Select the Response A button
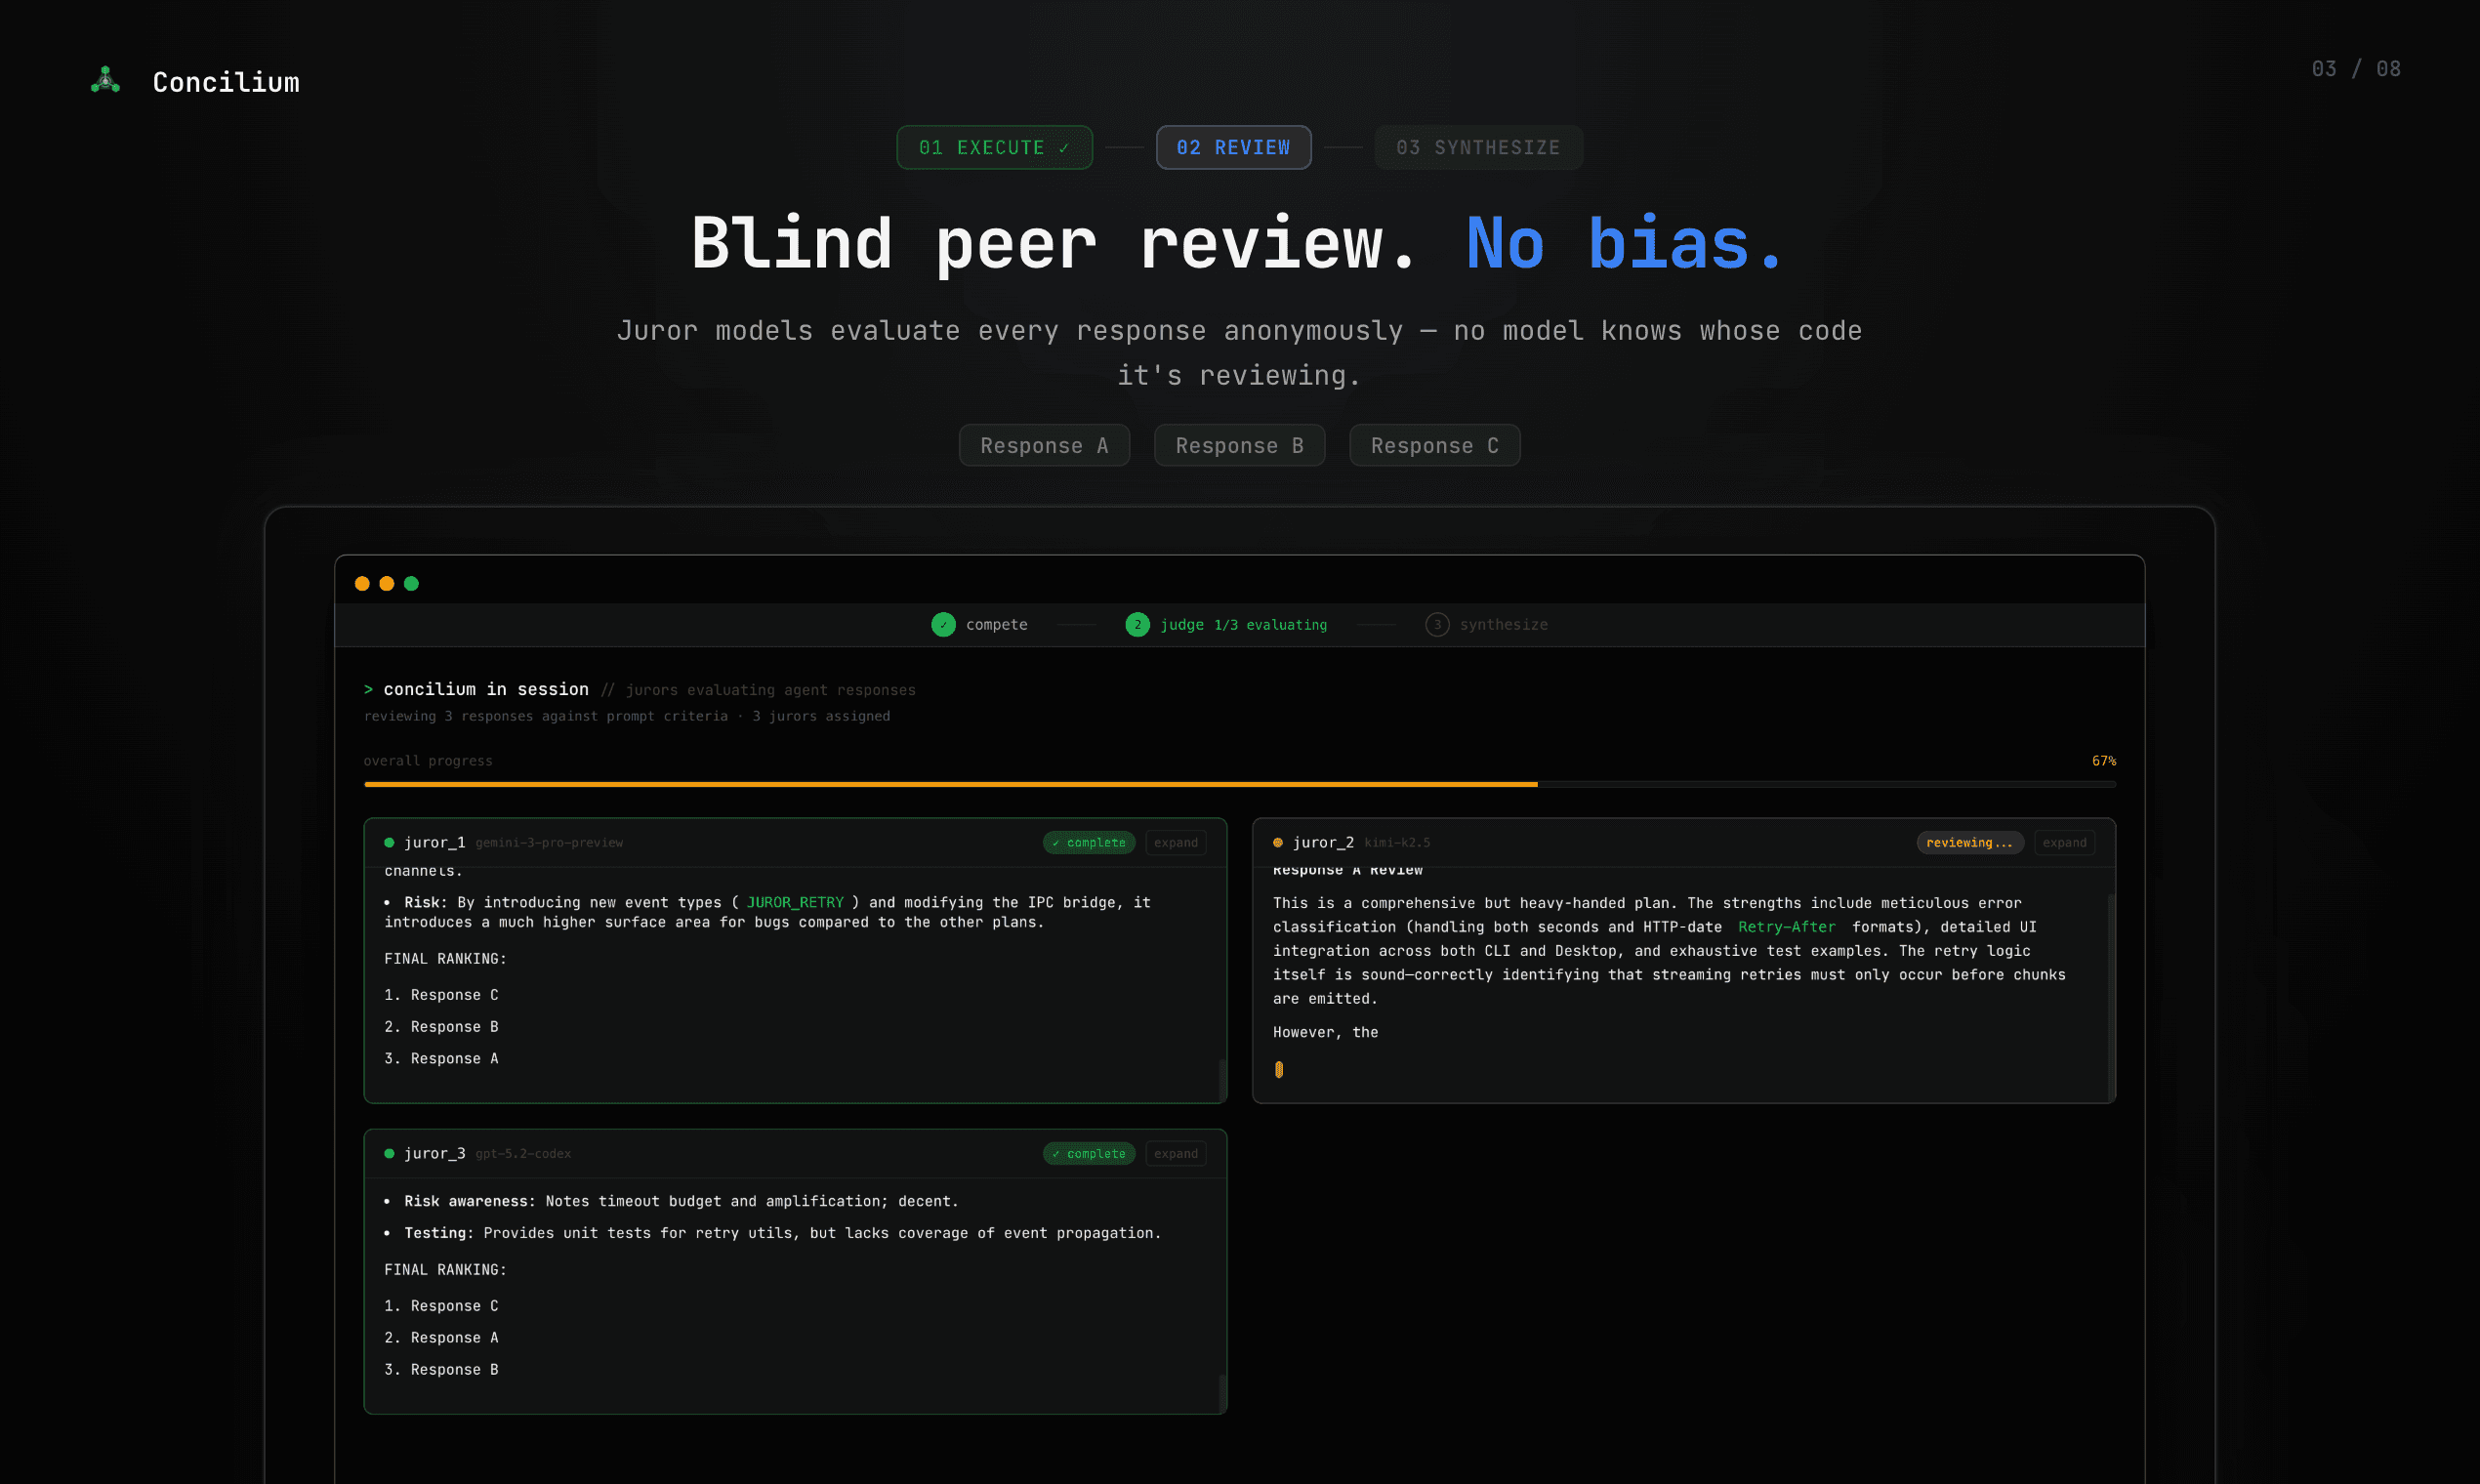2480x1484 pixels. click(x=1044, y=445)
